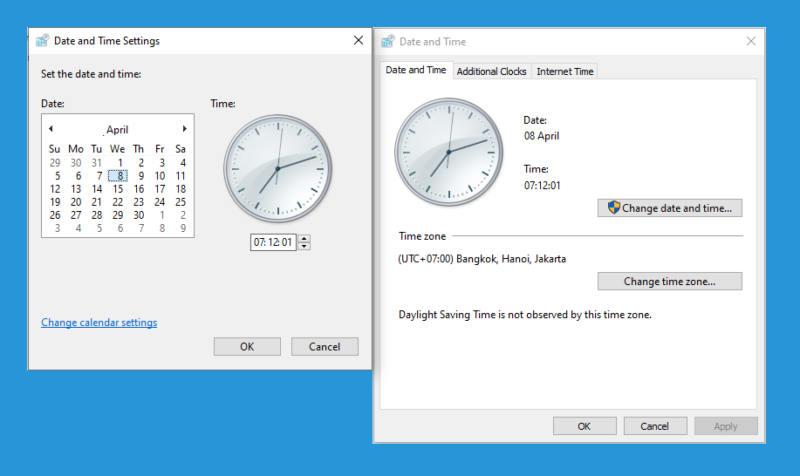Select April 24 in the calendar
The height and width of the screenshot is (476, 800).
(x=160, y=202)
